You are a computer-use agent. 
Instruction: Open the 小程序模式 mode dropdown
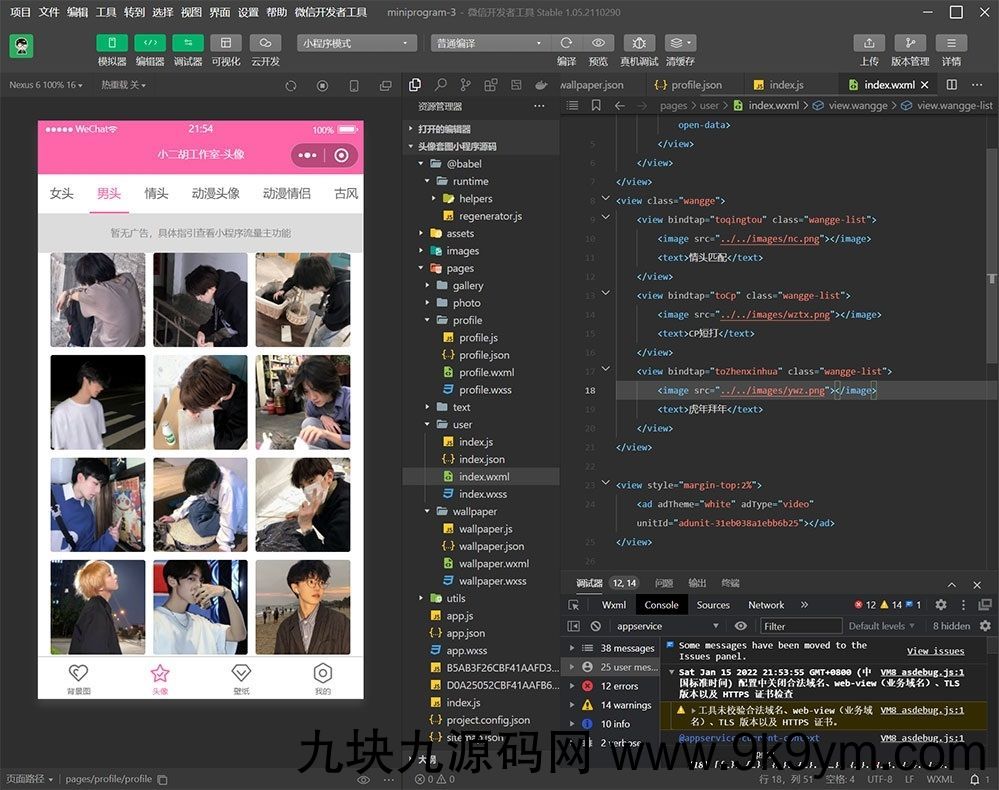click(x=357, y=43)
